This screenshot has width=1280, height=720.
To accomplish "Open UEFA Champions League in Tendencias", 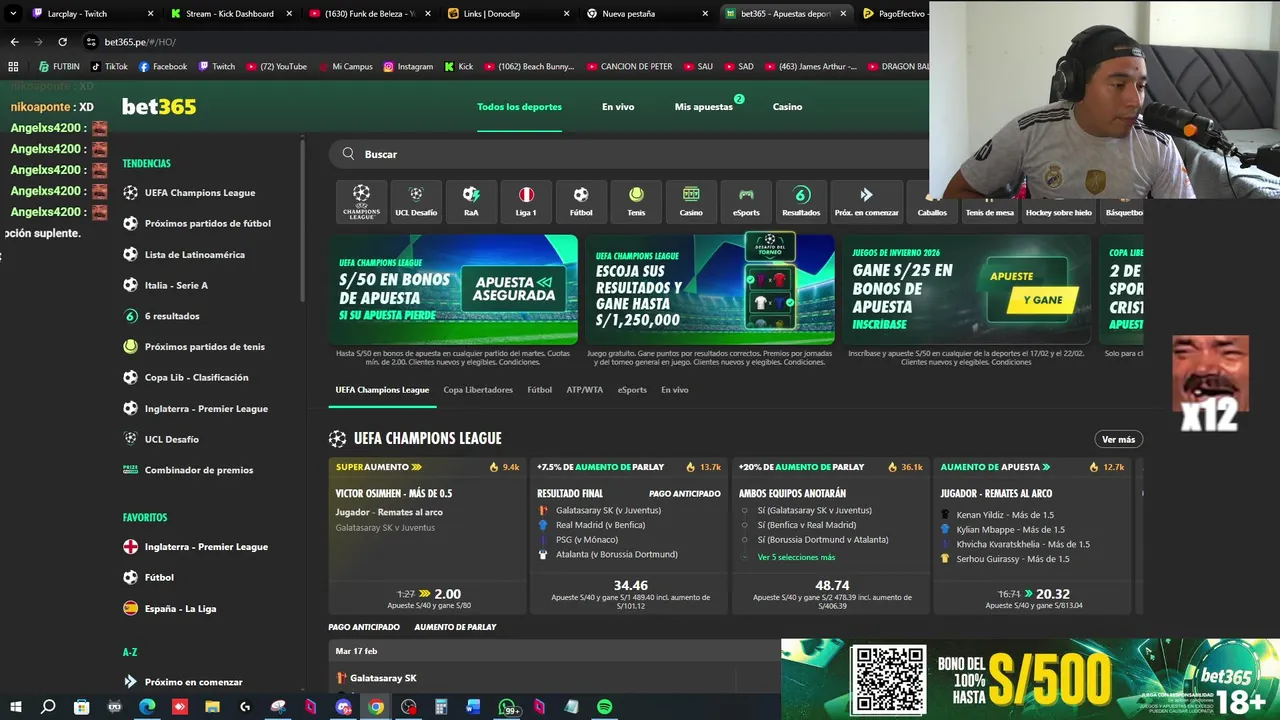I will [199, 193].
